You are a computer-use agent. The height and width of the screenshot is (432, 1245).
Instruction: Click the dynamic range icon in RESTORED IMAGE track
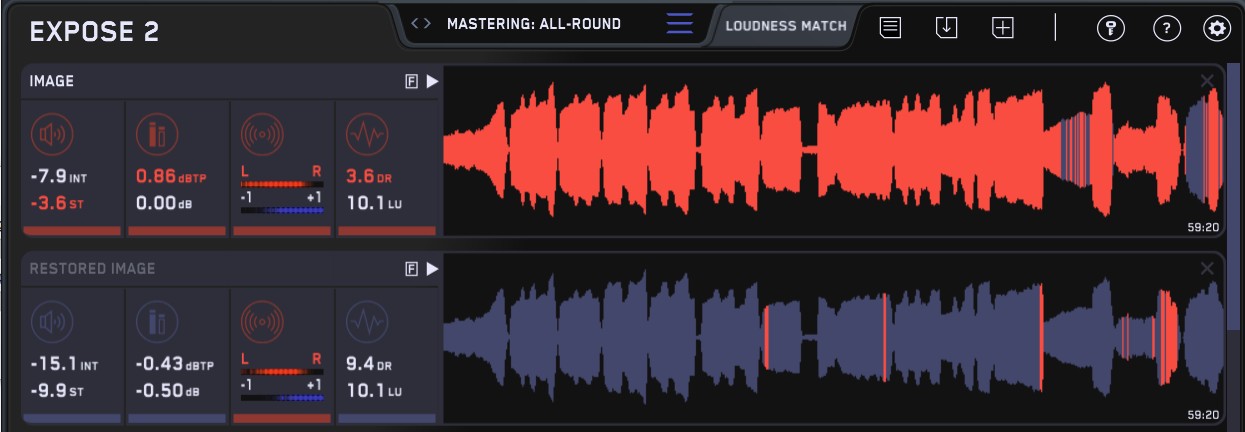pos(367,322)
